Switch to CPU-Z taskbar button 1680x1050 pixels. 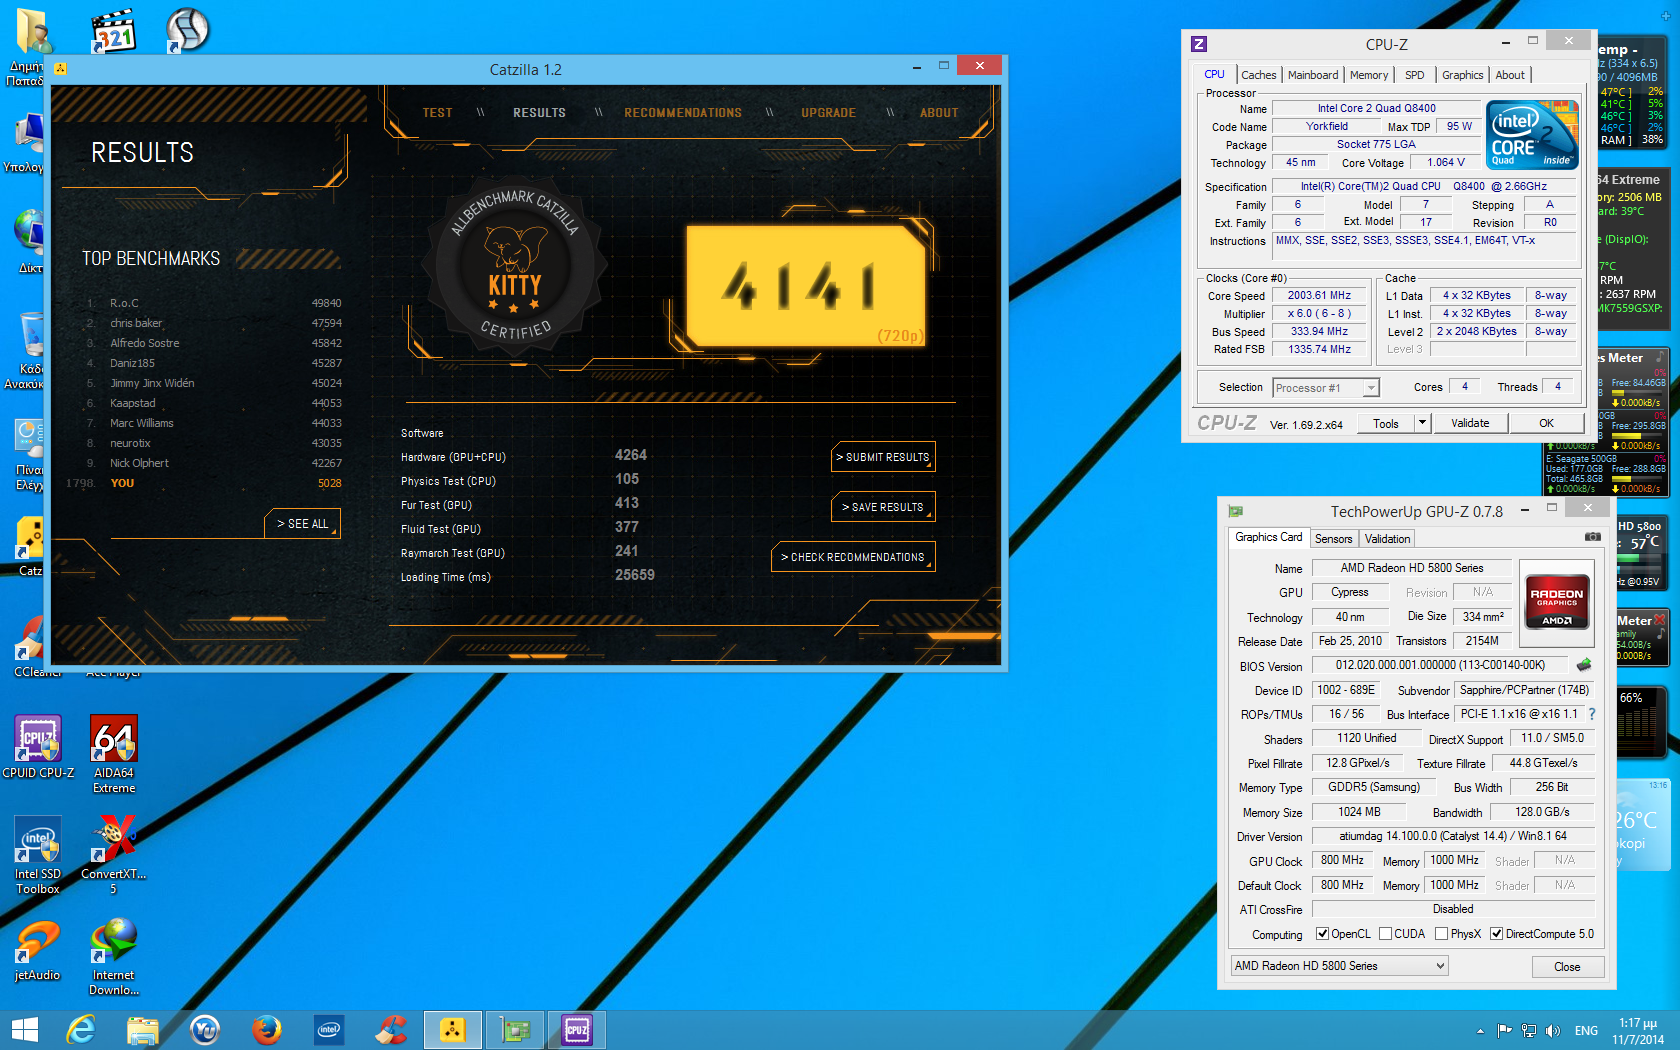click(577, 1030)
